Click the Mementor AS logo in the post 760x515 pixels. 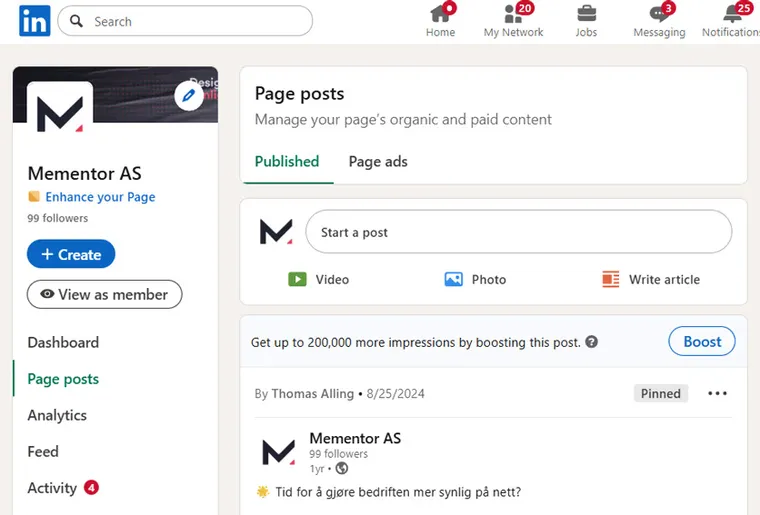[278, 452]
